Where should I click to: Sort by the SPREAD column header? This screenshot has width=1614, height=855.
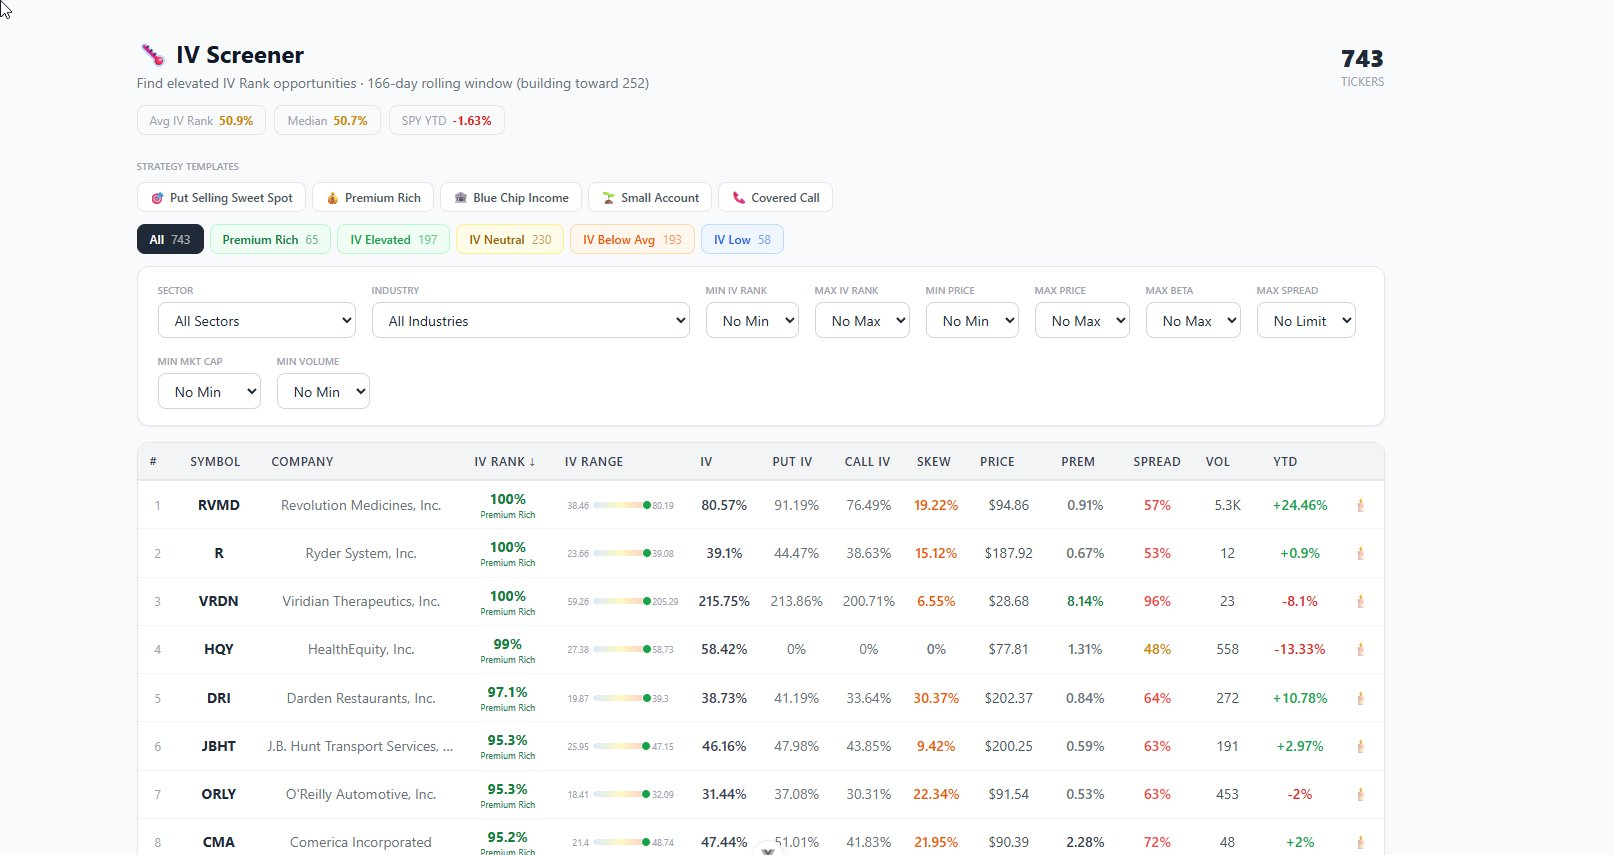coord(1157,461)
